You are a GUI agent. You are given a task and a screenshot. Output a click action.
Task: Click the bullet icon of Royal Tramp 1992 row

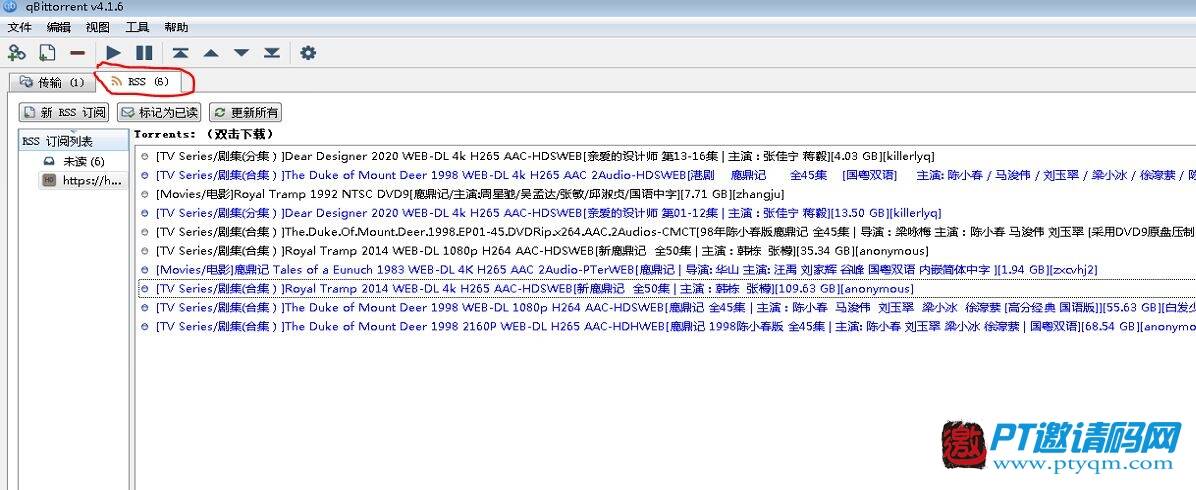(145, 194)
